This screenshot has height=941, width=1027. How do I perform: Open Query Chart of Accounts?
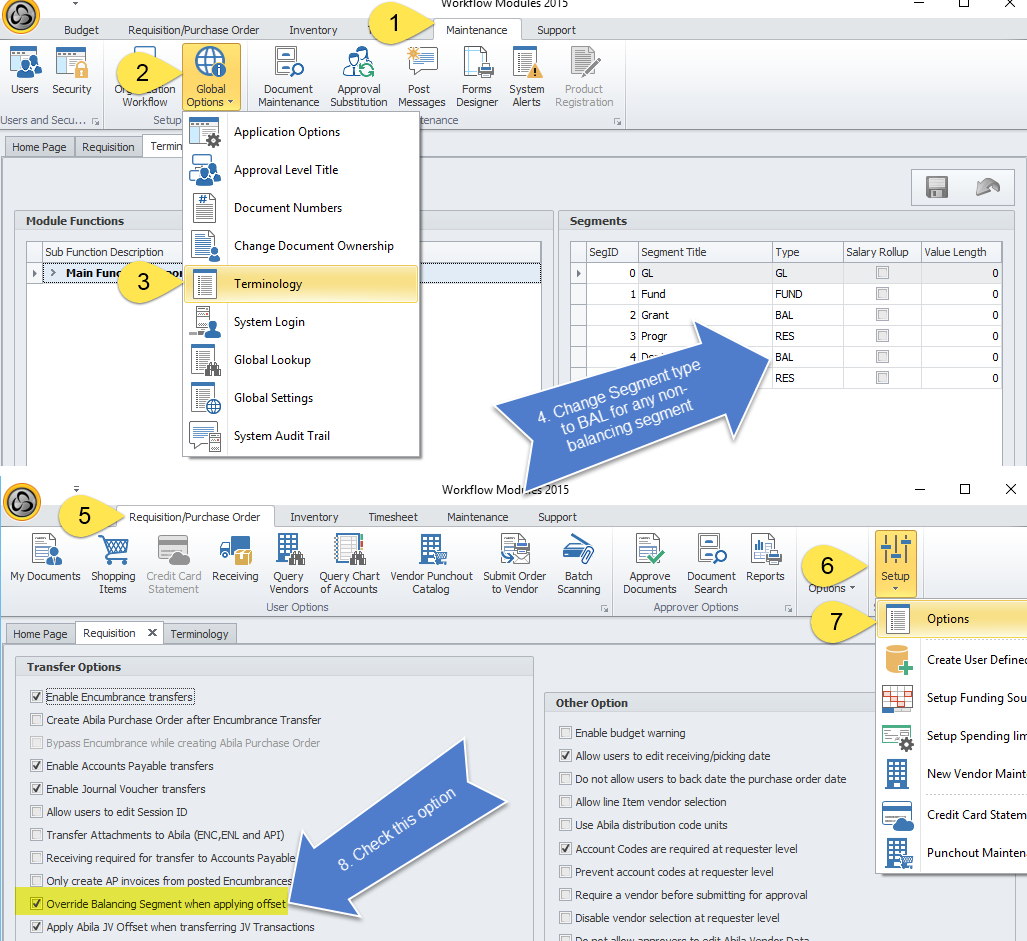pos(349,563)
